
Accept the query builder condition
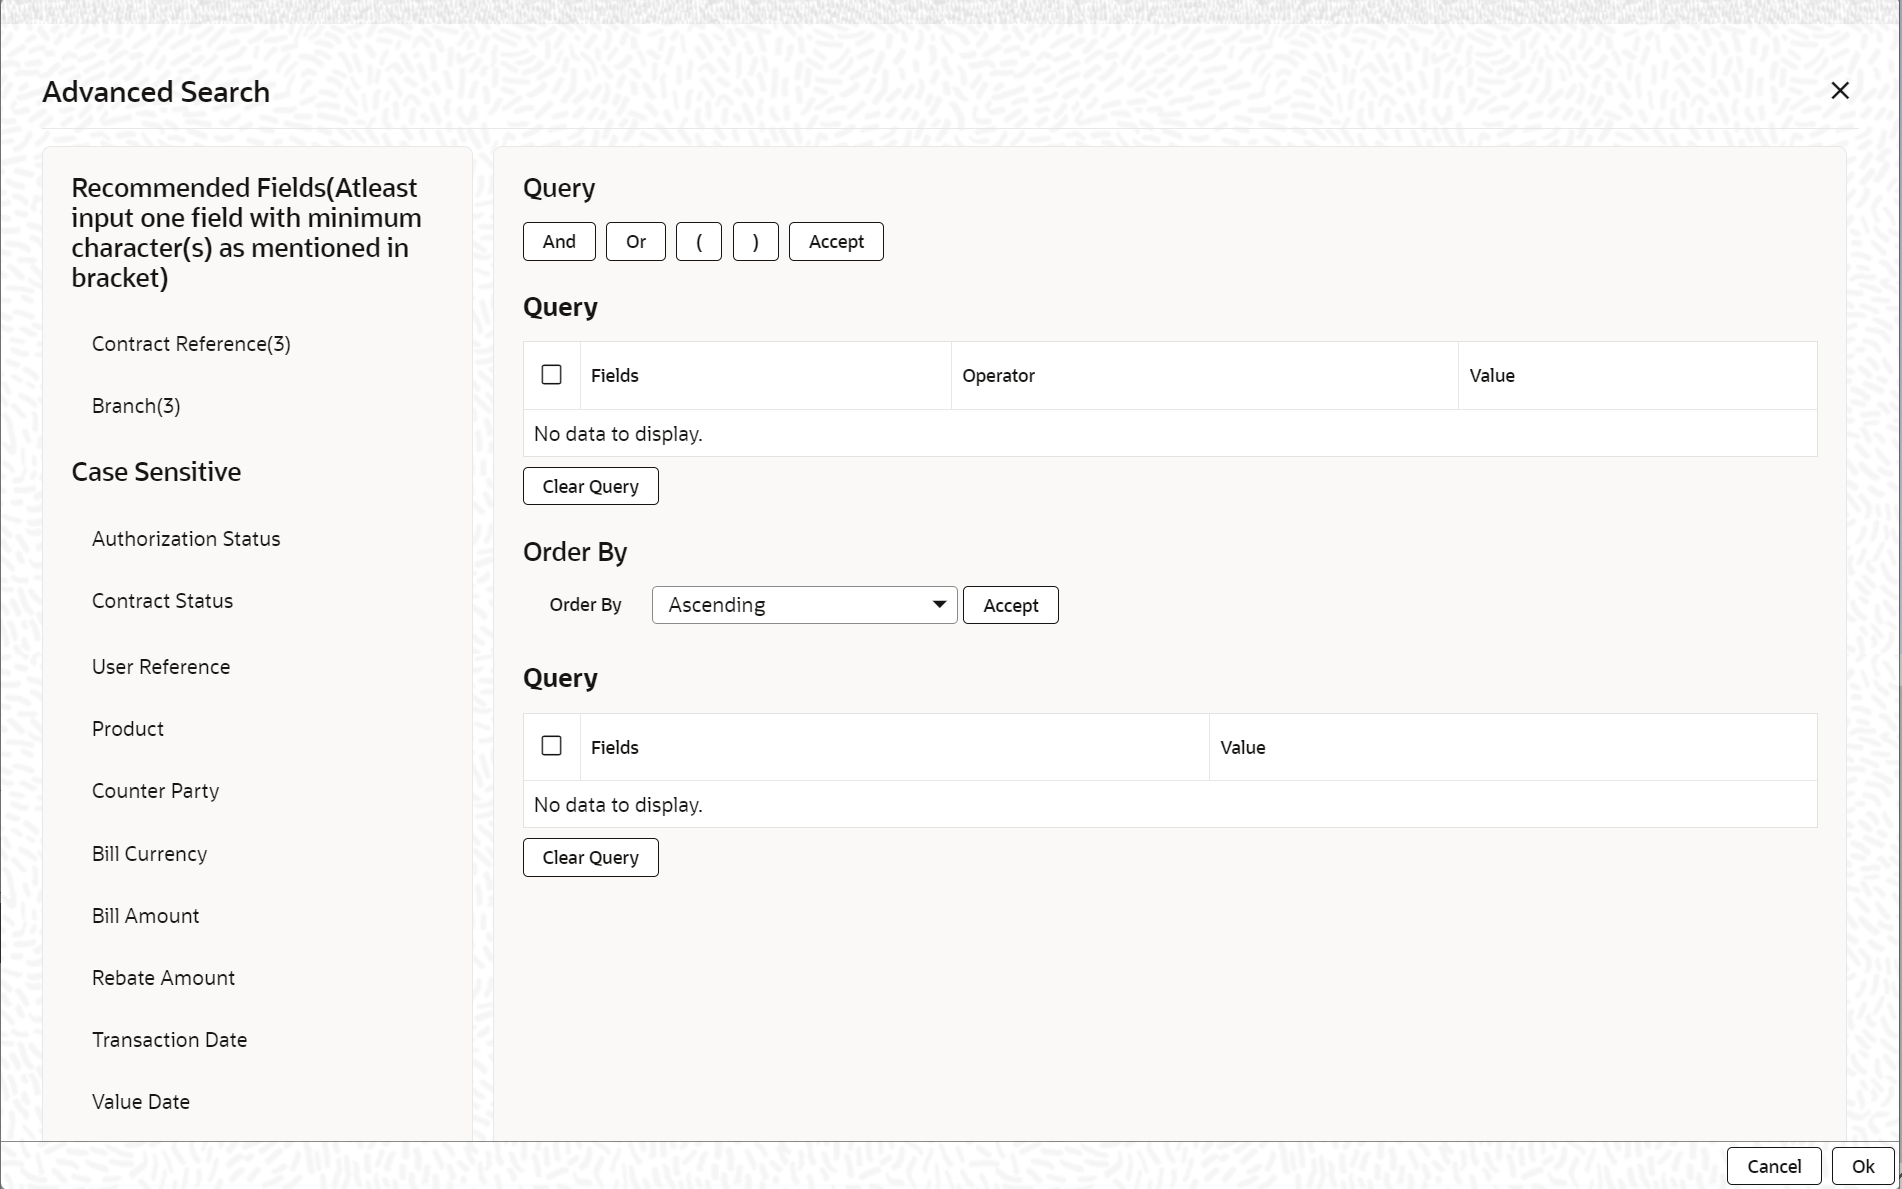[x=836, y=242]
